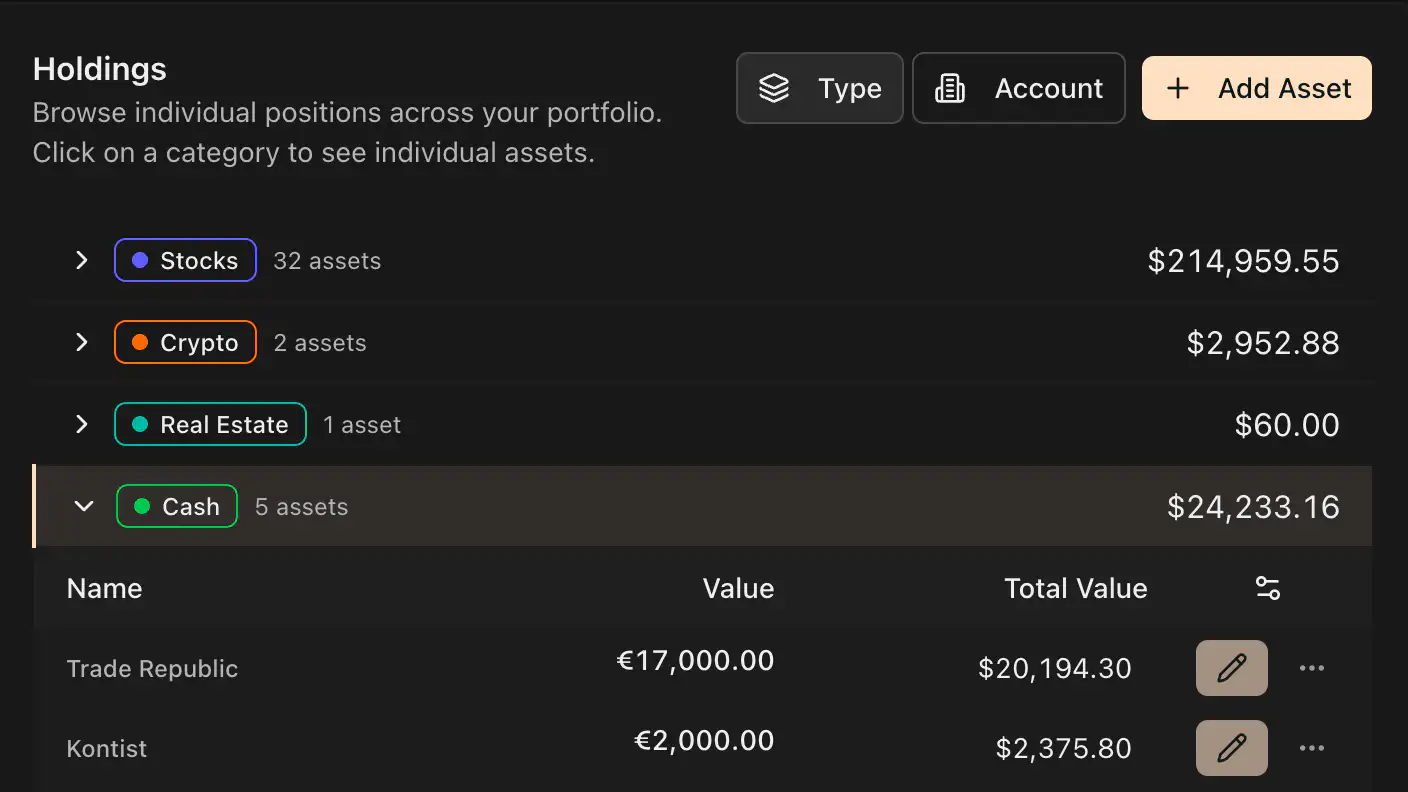Open the ellipsis menu for Trade Republic
Viewport: 1408px width, 792px height.
(x=1312, y=668)
